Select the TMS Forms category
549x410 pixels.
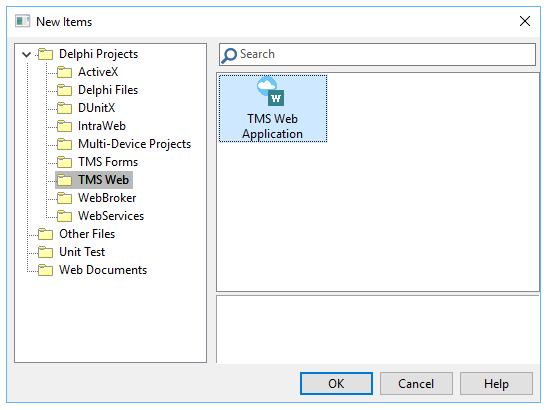pyautogui.click(x=108, y=162)
